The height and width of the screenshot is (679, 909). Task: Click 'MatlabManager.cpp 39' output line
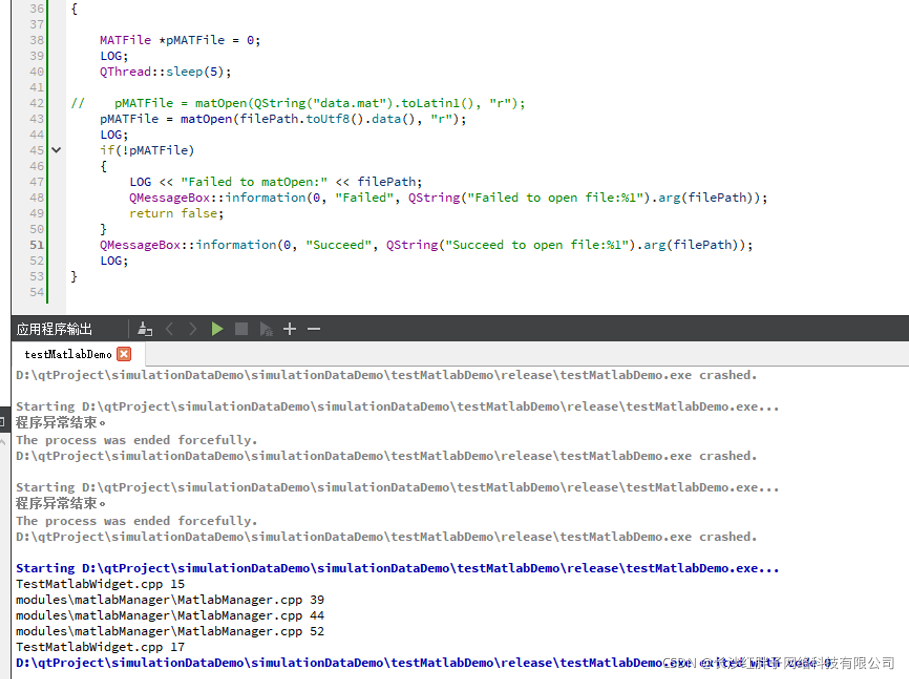point(170,600)
